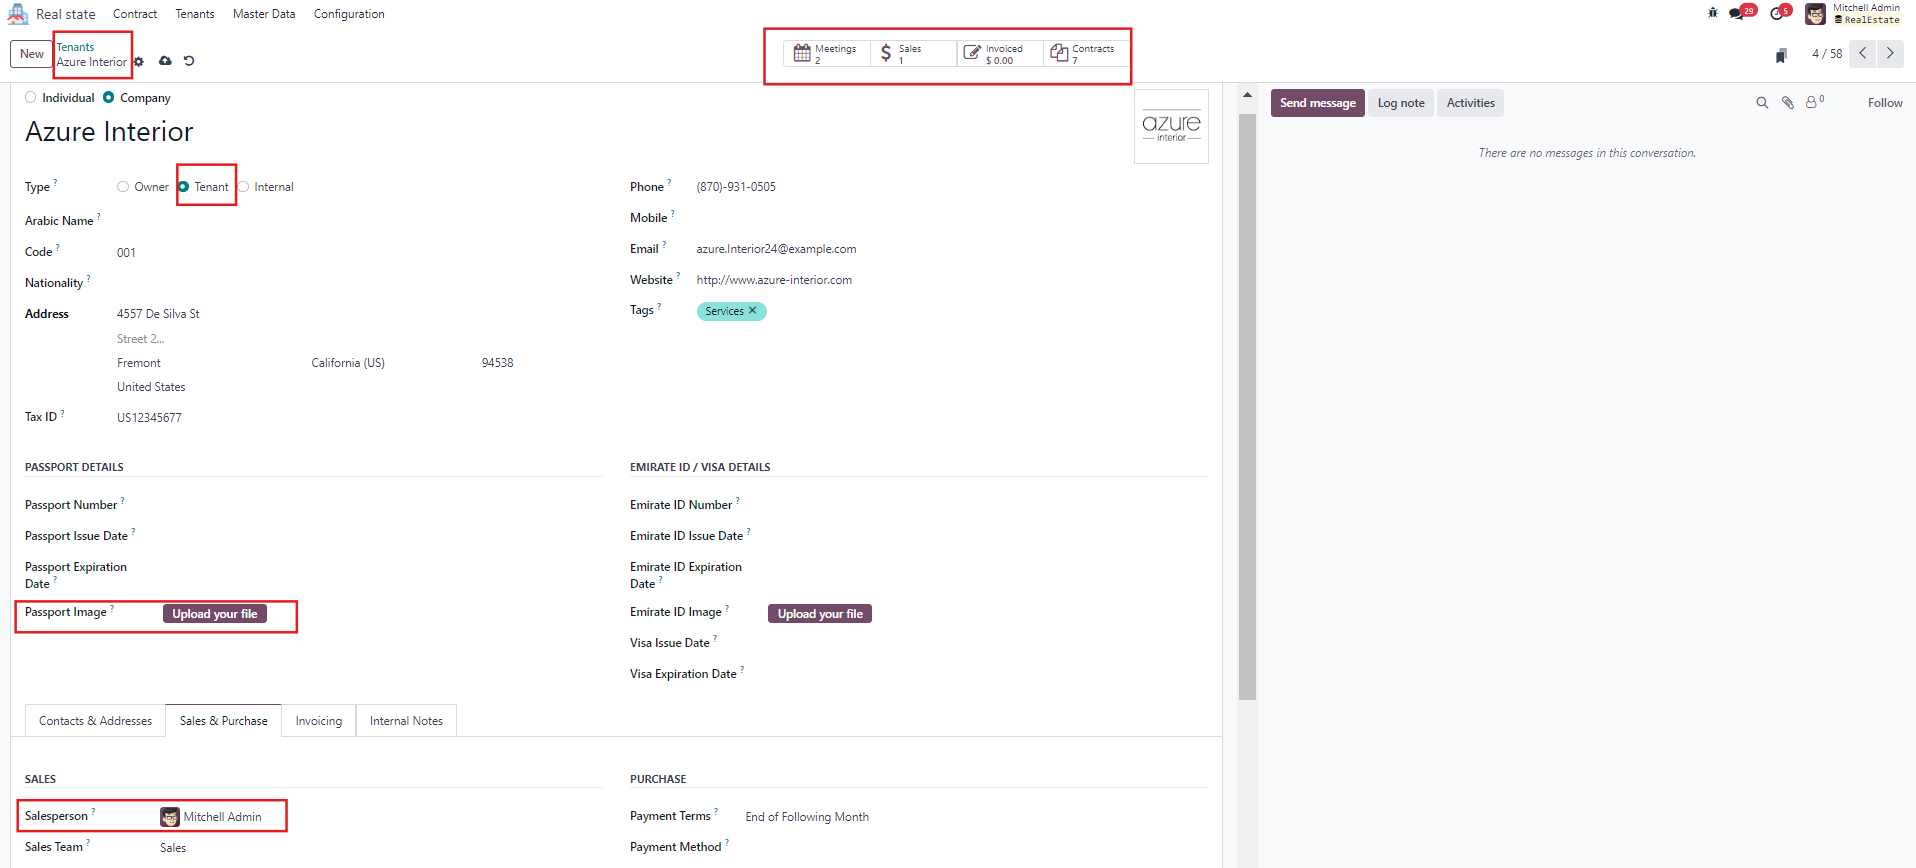Select Individual radio option
Image resolution: width=1916 pixels, height=868 pixels.
tap(31, 97)
